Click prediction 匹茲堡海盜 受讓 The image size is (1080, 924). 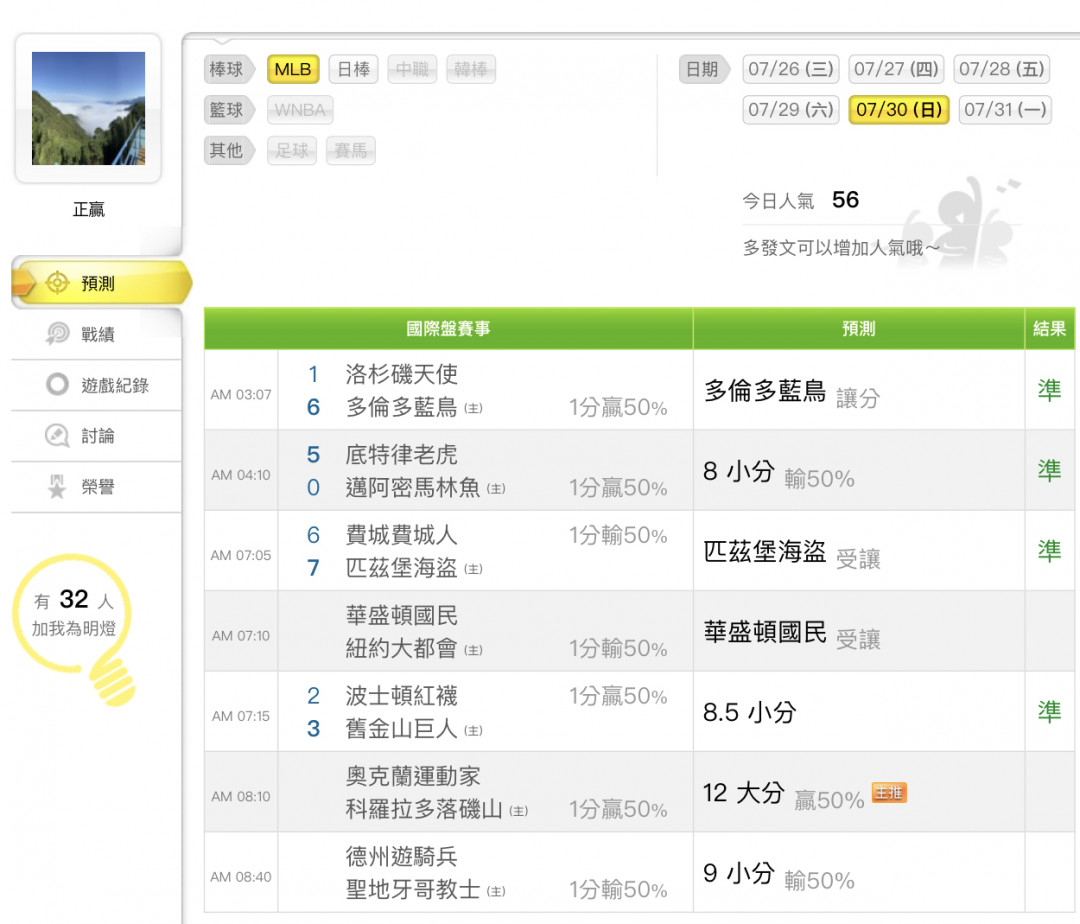pos(791,553)
